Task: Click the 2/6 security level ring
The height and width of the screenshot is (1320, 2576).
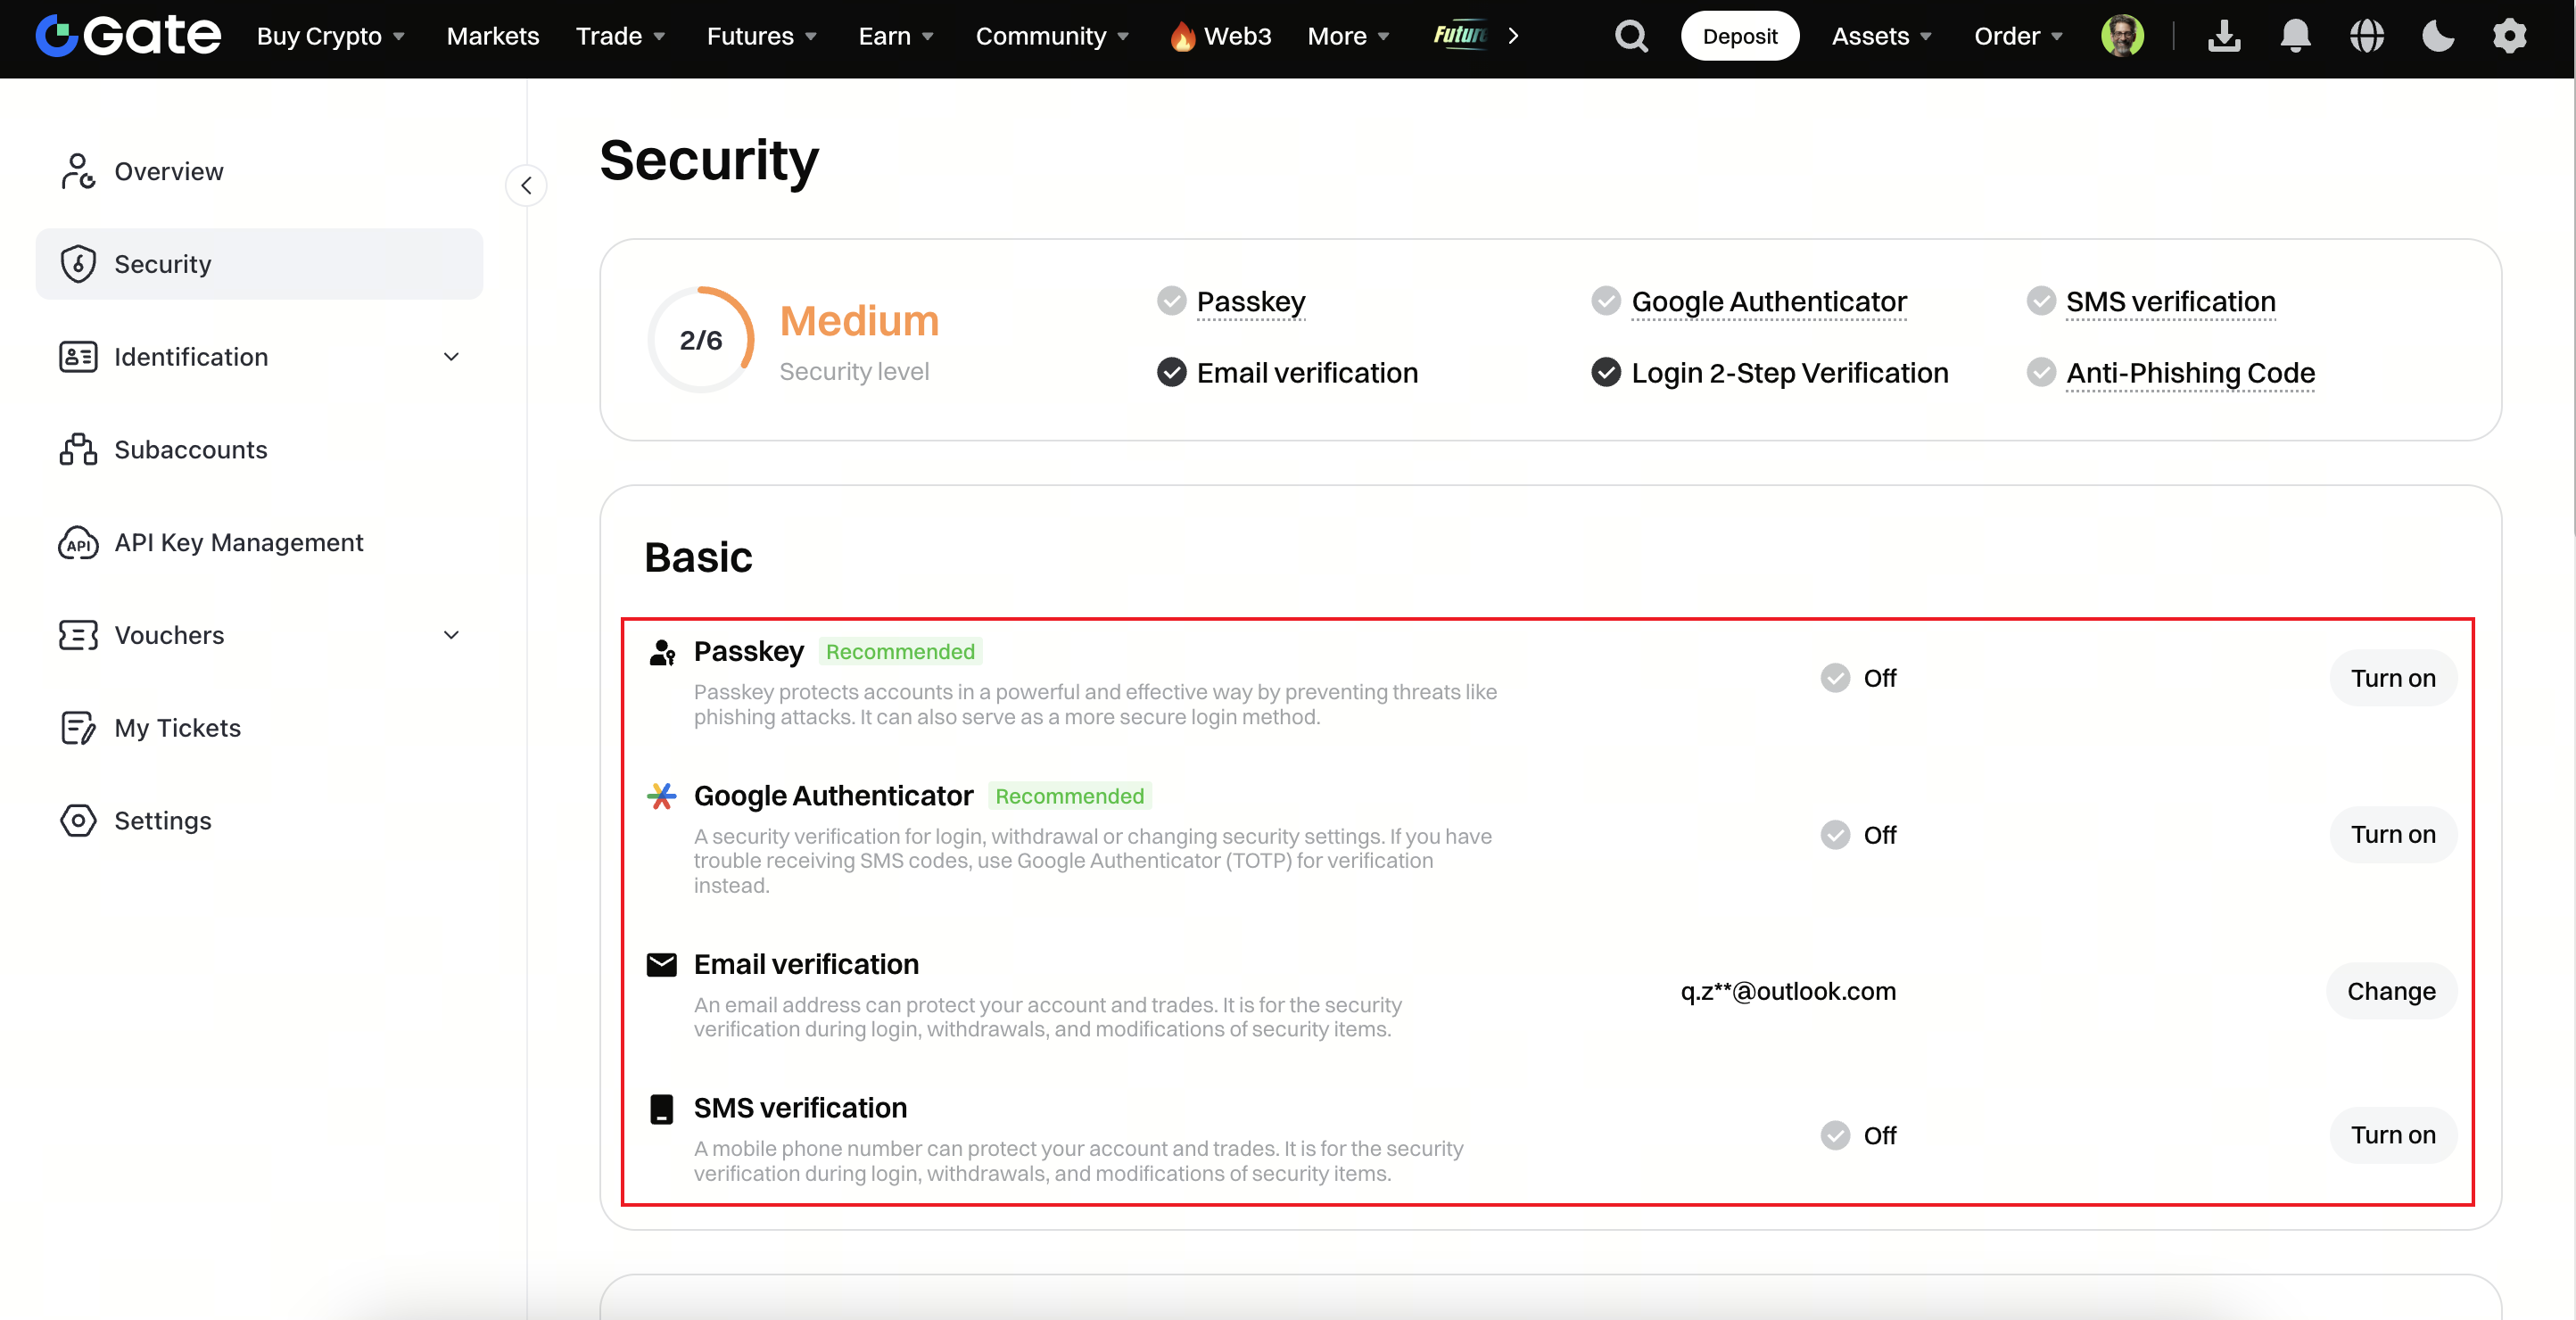Action: pos(700,340)
